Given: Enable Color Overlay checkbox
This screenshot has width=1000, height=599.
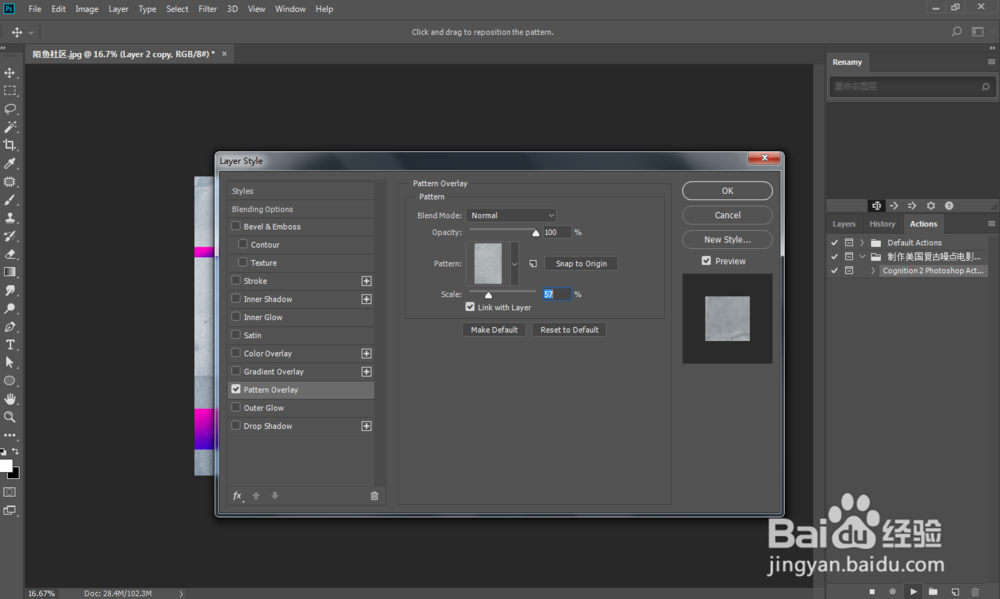Looking at the screenshot, I should point(236,352).
